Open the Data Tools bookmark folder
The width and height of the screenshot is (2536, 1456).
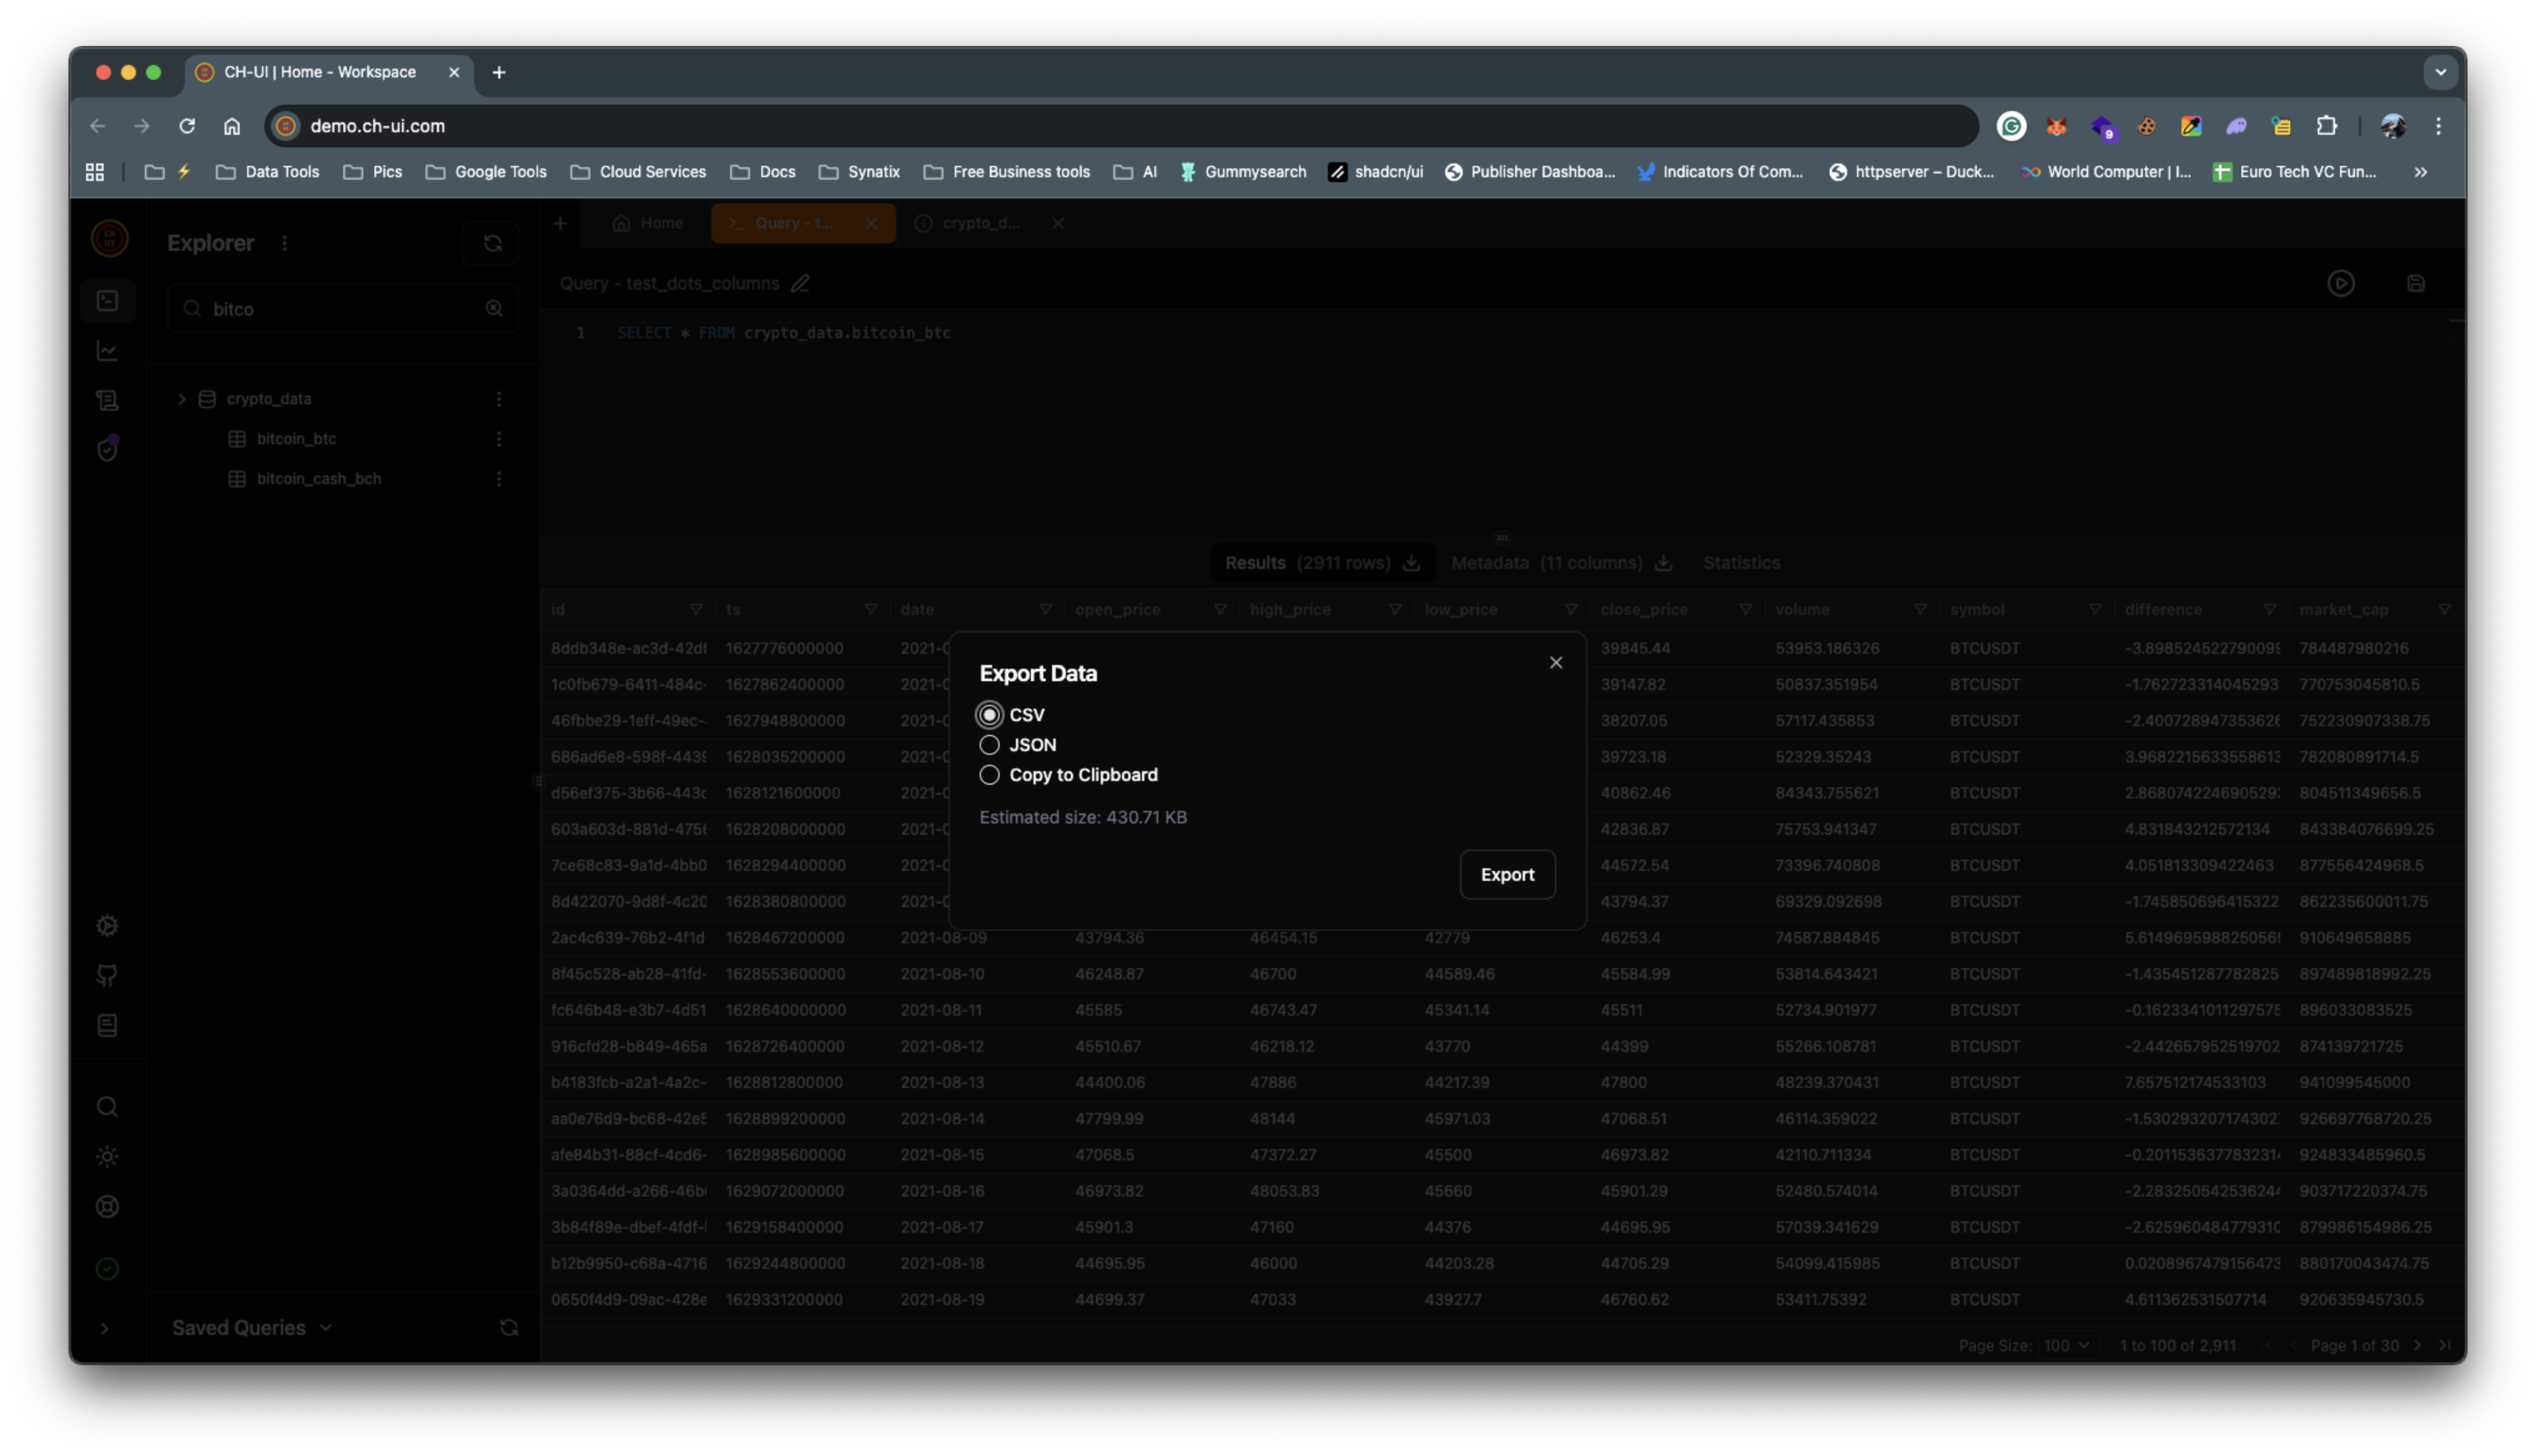268,172
